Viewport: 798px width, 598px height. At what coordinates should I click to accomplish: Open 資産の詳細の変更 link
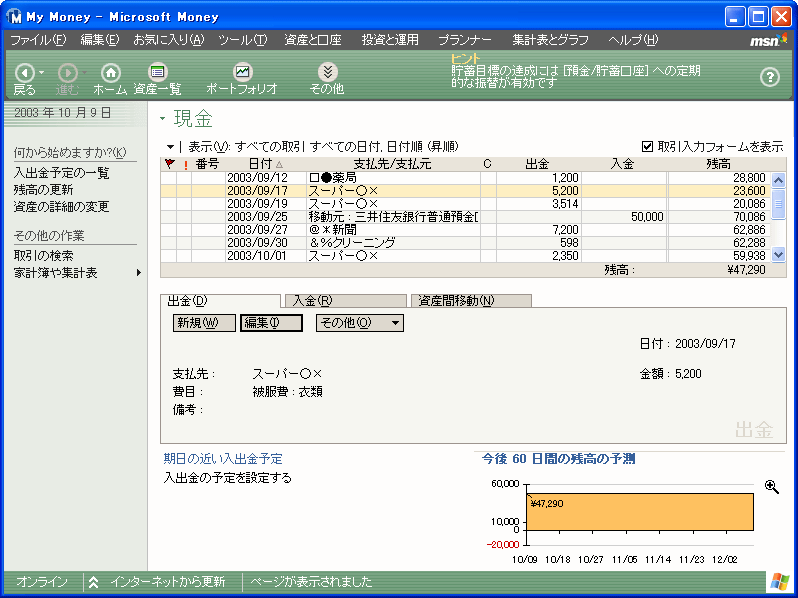pos(62,207)
